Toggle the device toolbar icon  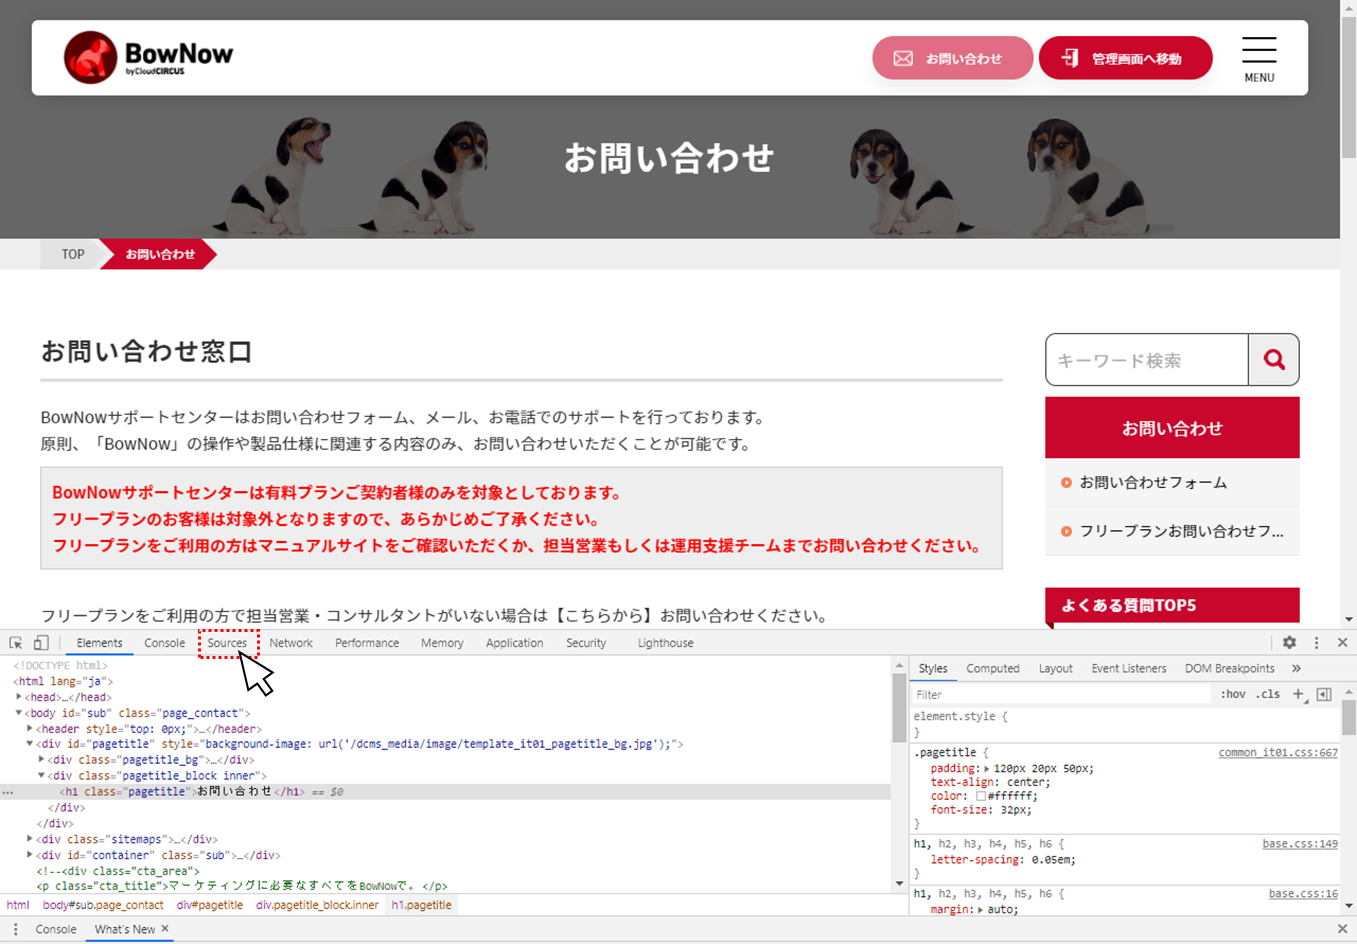(41, 643)
